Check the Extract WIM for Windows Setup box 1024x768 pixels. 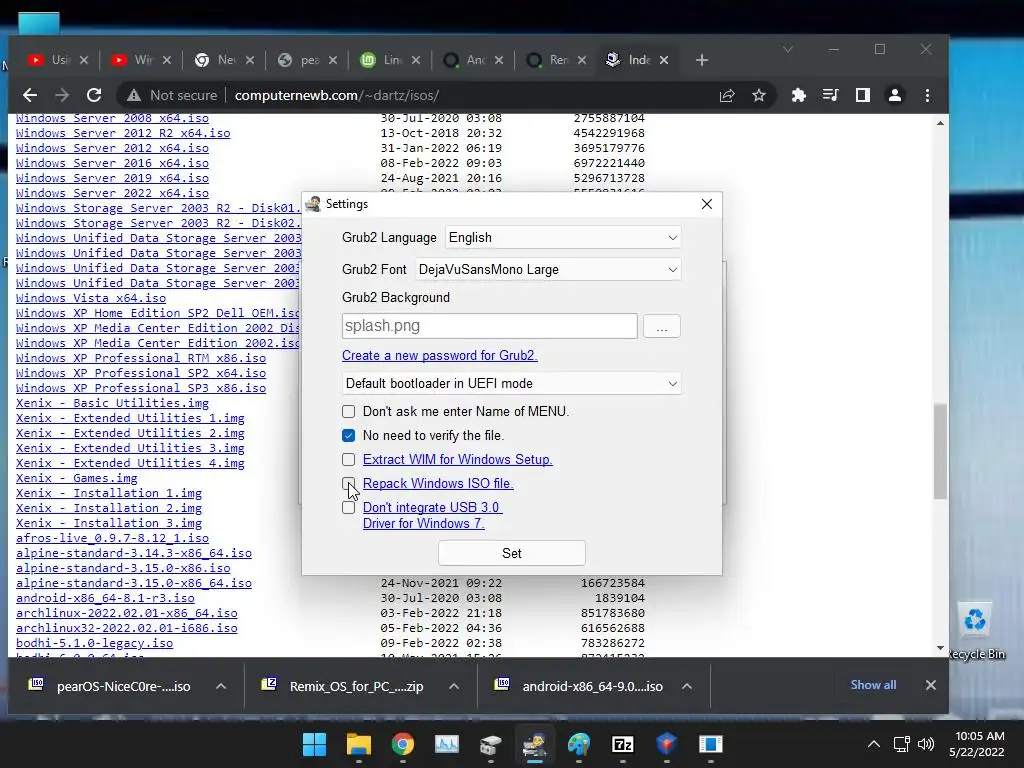click(349, 460)
